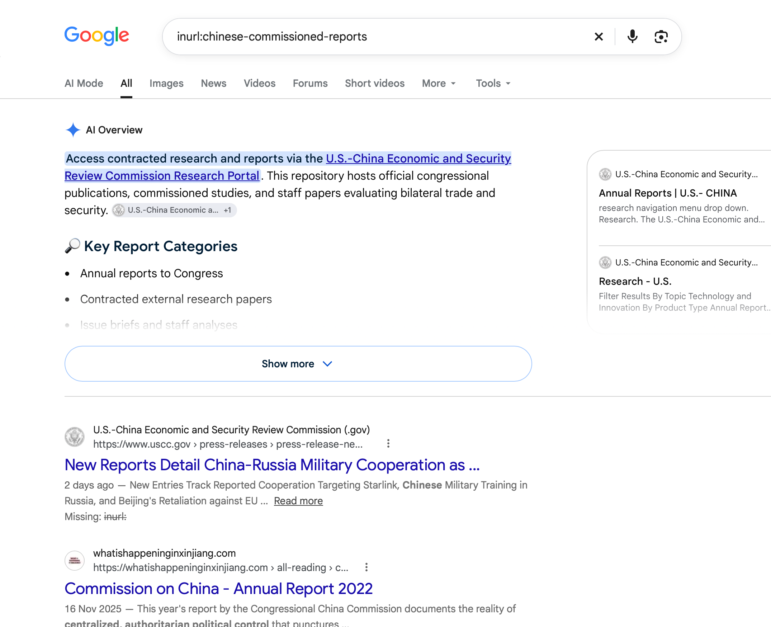Click 'Annual reports to Congress' bullet text
Image resolution: width=771 pixels, height=627 pixels.
(x=151, y=273)
